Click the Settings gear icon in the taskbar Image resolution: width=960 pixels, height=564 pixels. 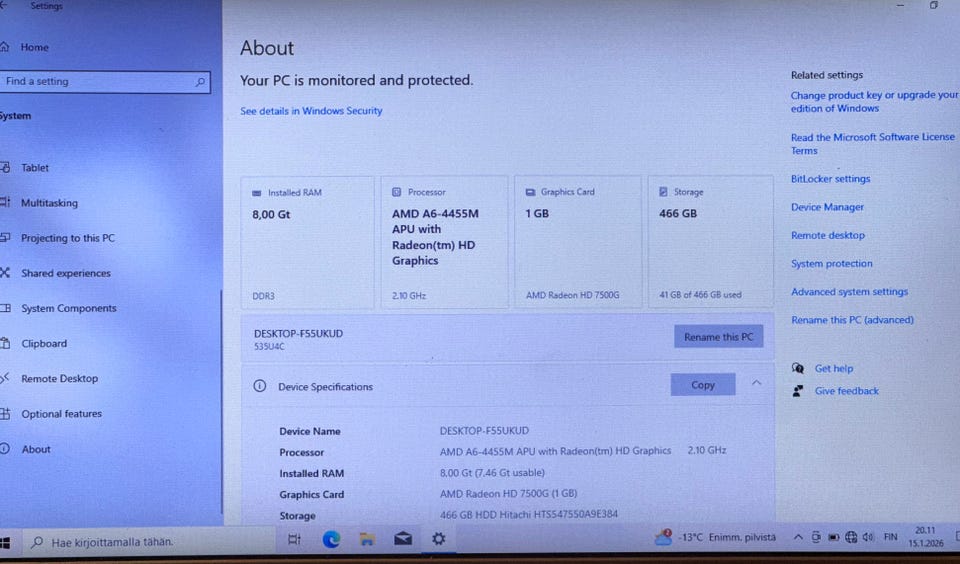438,539
